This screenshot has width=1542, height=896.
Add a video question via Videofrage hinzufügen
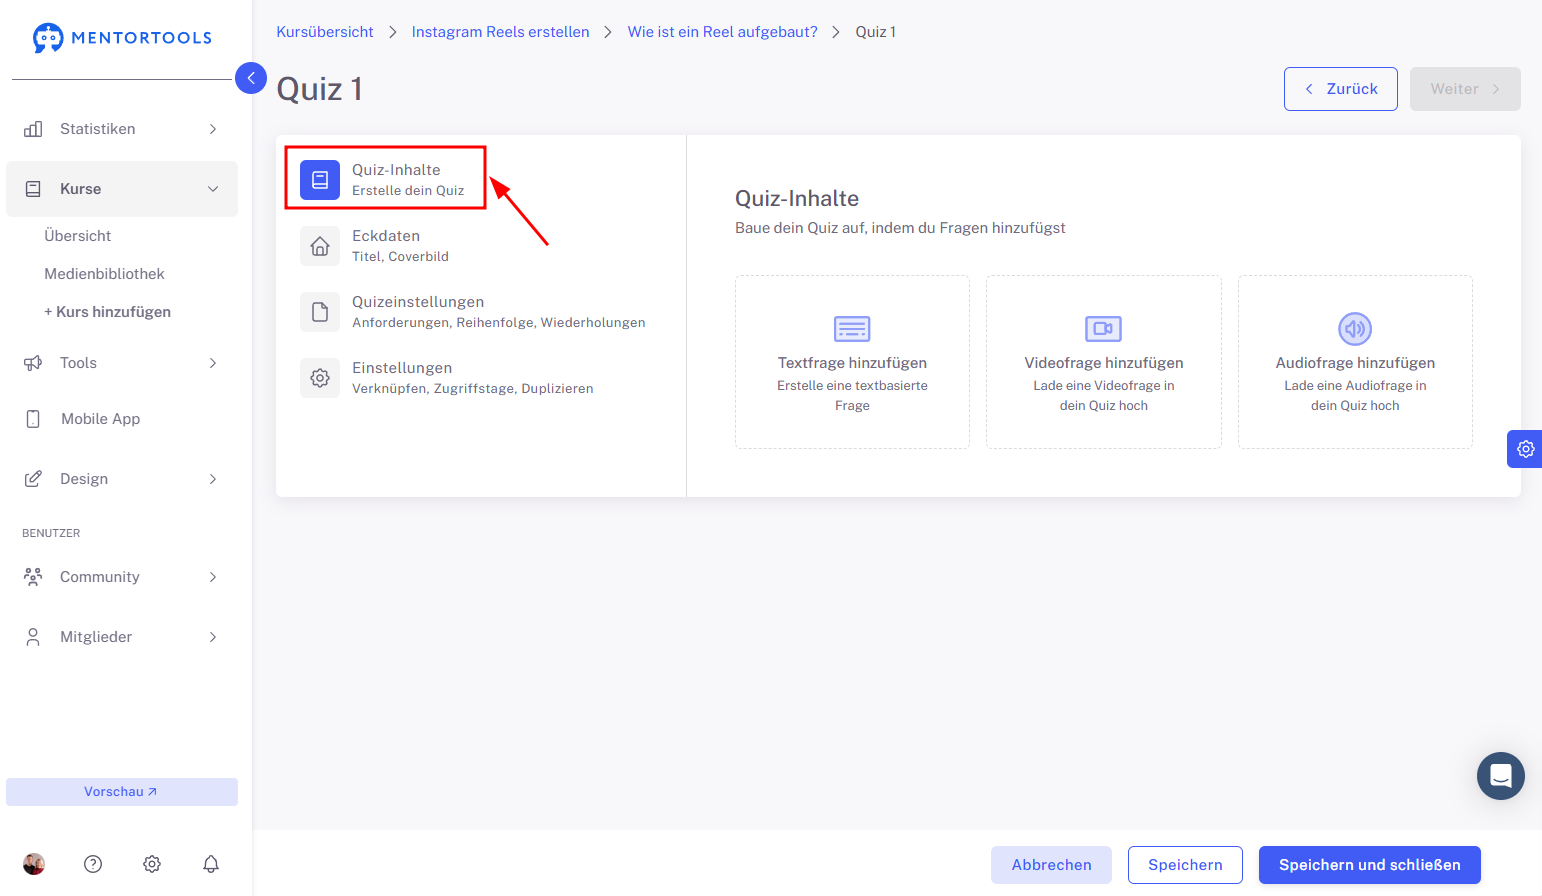pos(1104,362)
